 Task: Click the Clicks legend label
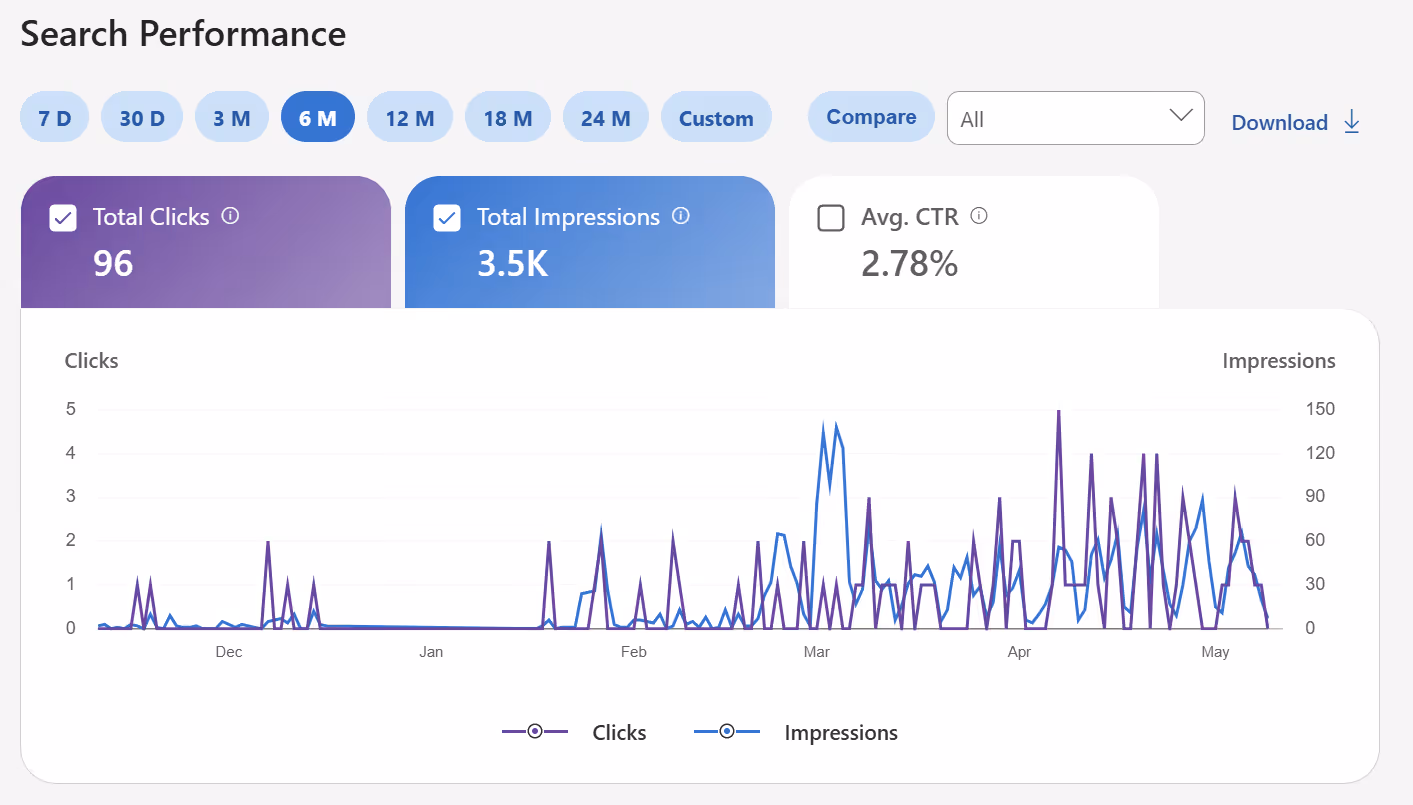point(619,733)
